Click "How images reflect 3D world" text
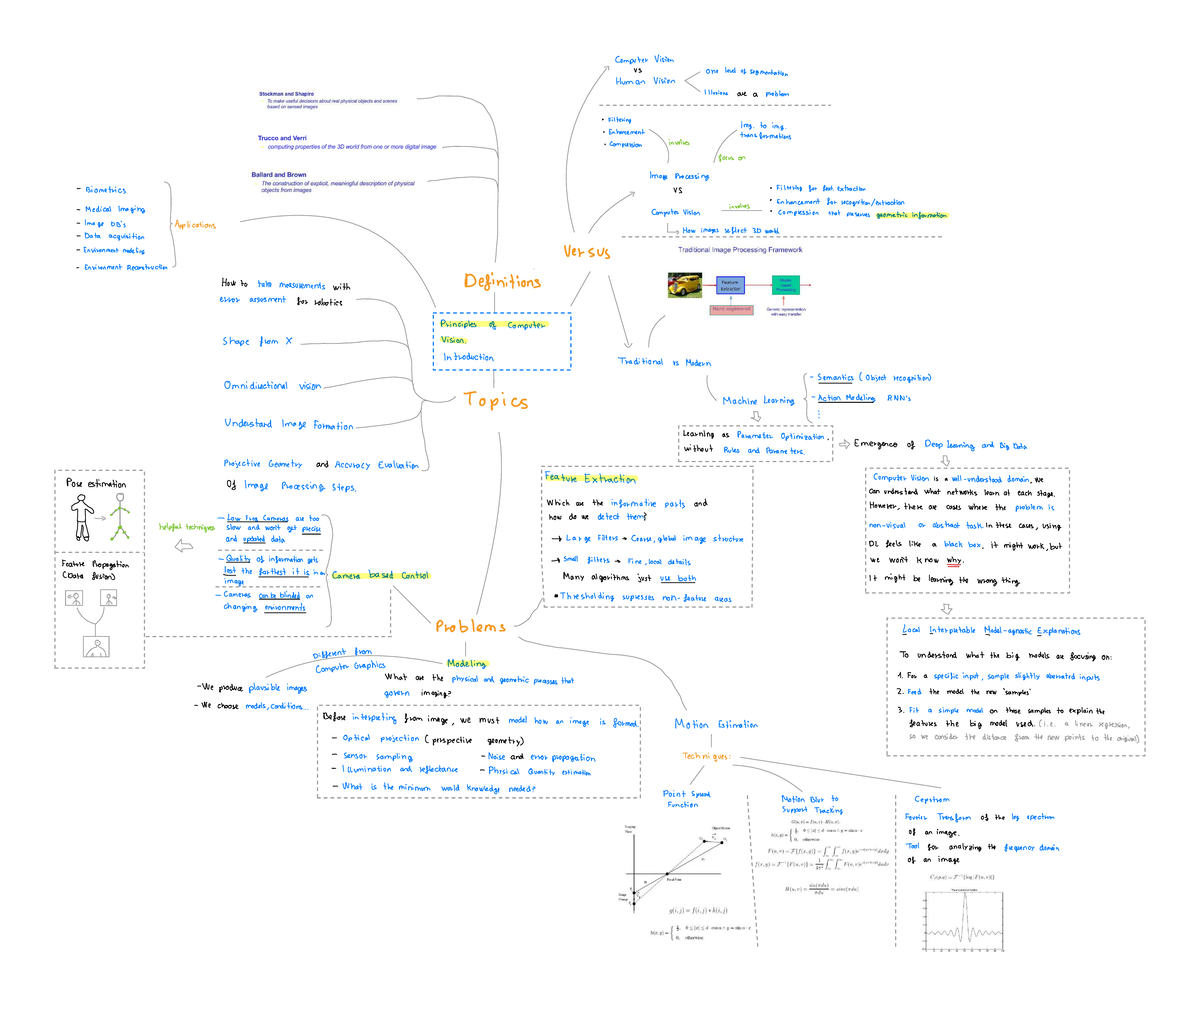 point(730,230)
